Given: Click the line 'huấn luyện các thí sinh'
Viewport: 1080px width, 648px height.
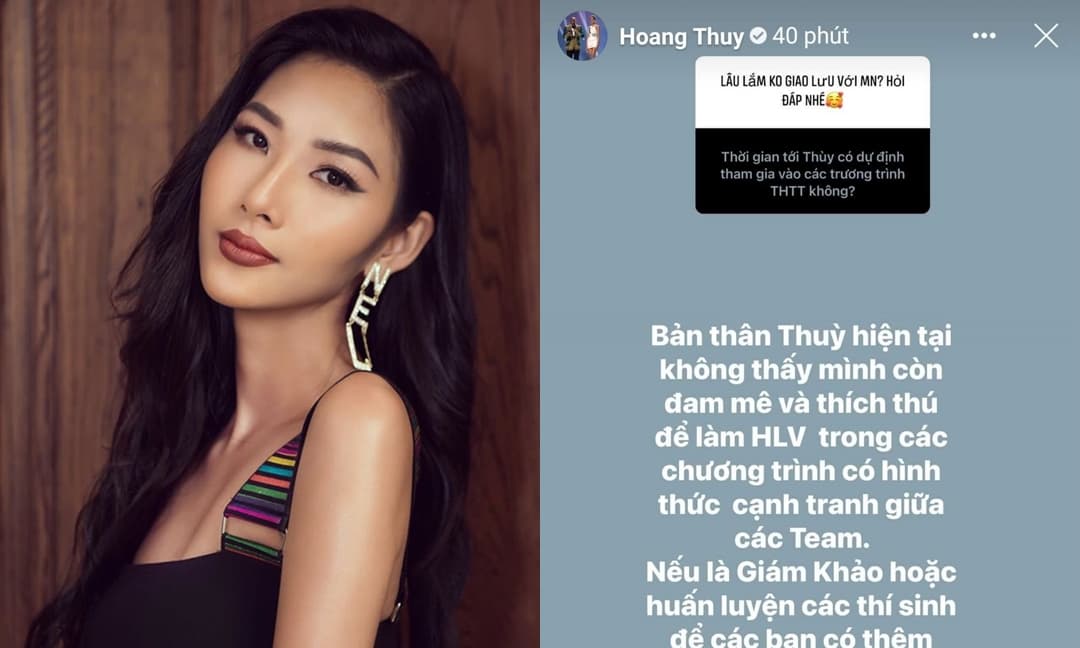Looking at the screenshot, I should 800,605.
